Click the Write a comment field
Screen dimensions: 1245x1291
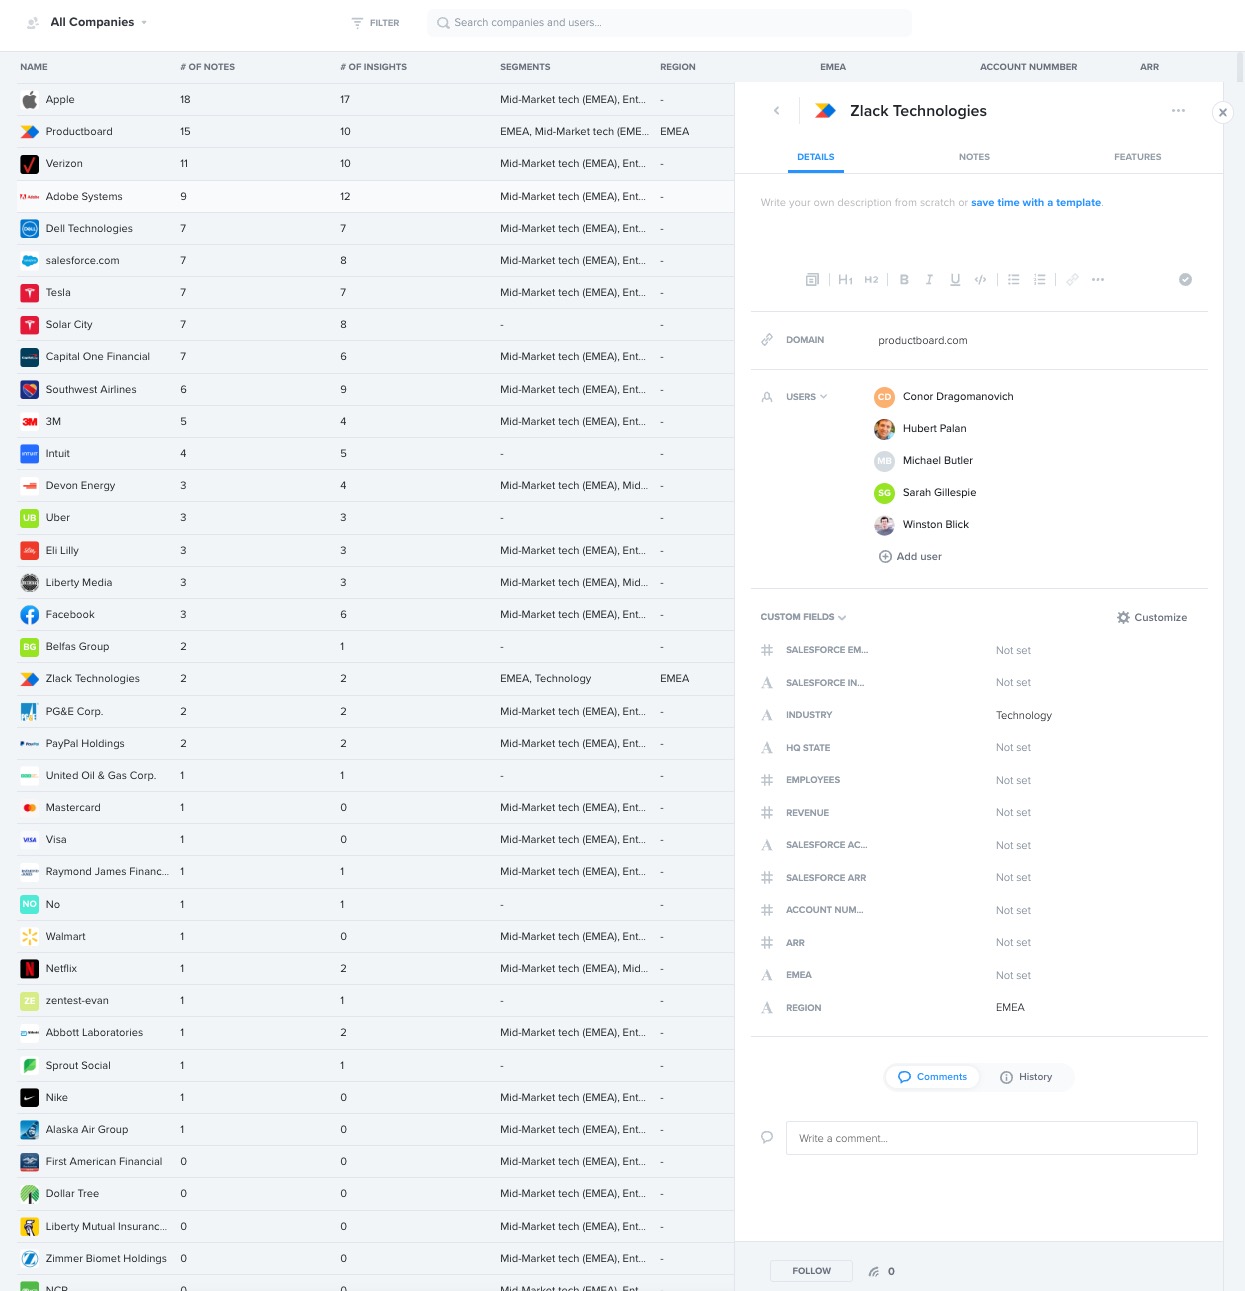click(991, 1138)
